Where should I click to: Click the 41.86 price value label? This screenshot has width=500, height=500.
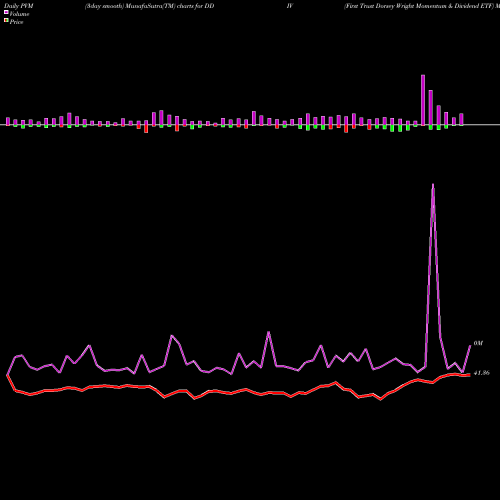tap(482, 373)
